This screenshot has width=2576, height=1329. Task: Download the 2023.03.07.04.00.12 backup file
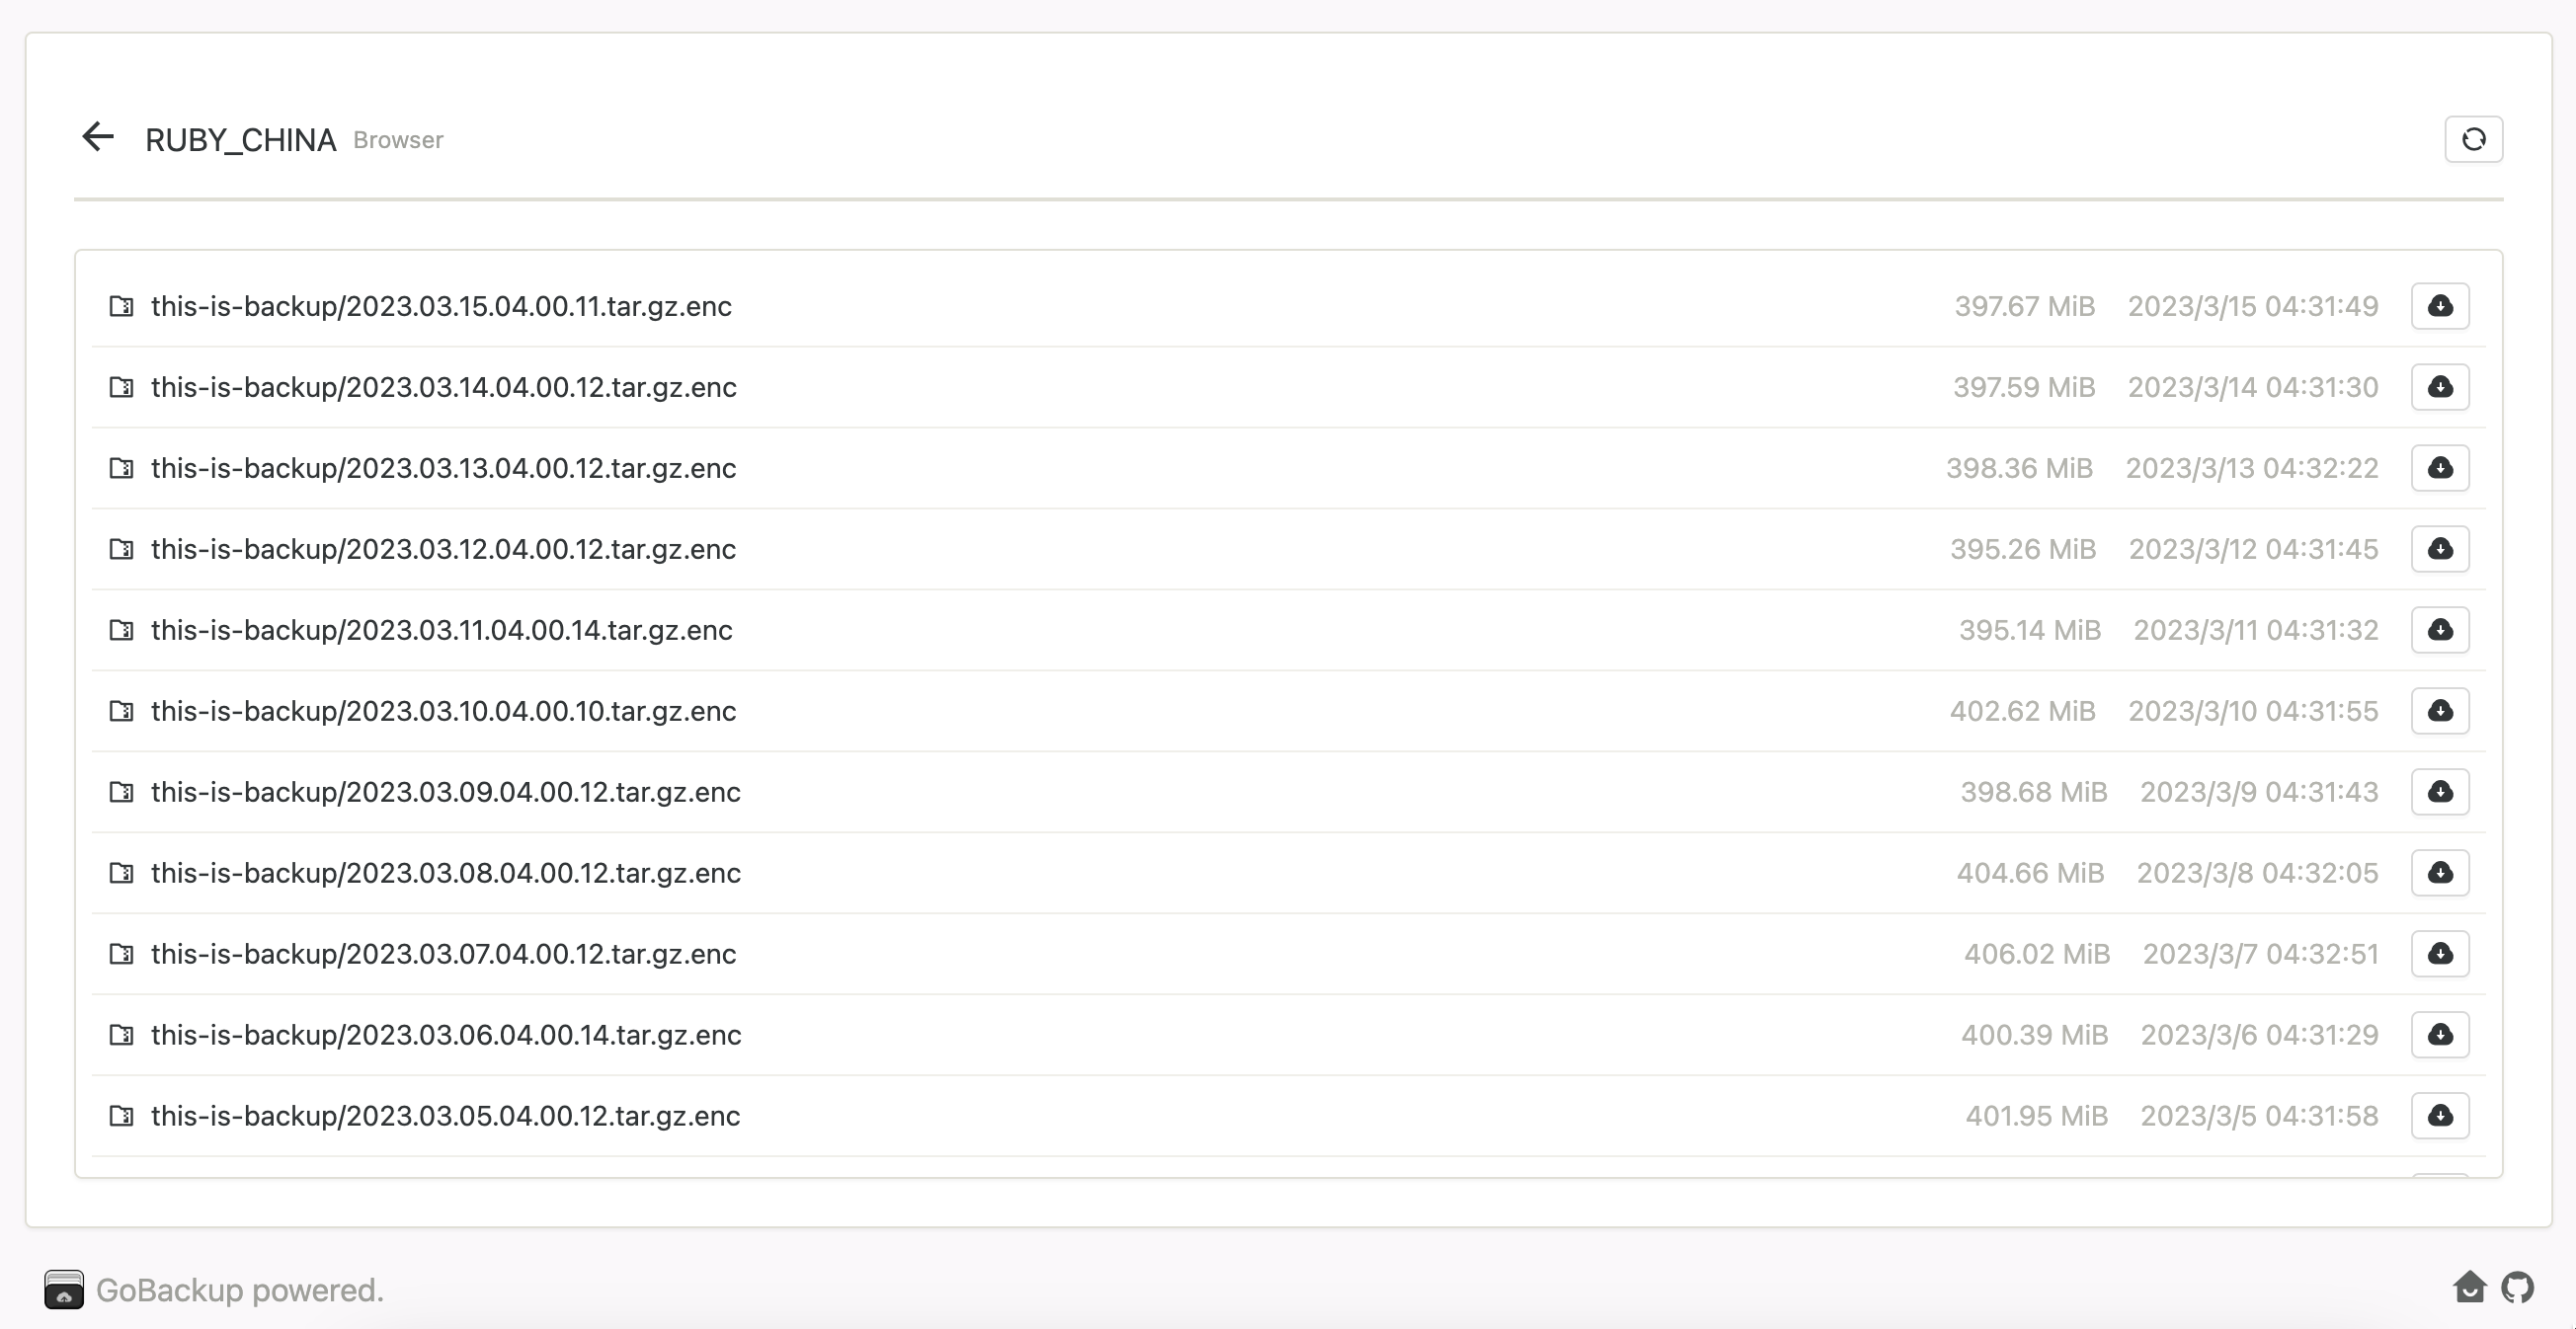(x=2440, y=954)
